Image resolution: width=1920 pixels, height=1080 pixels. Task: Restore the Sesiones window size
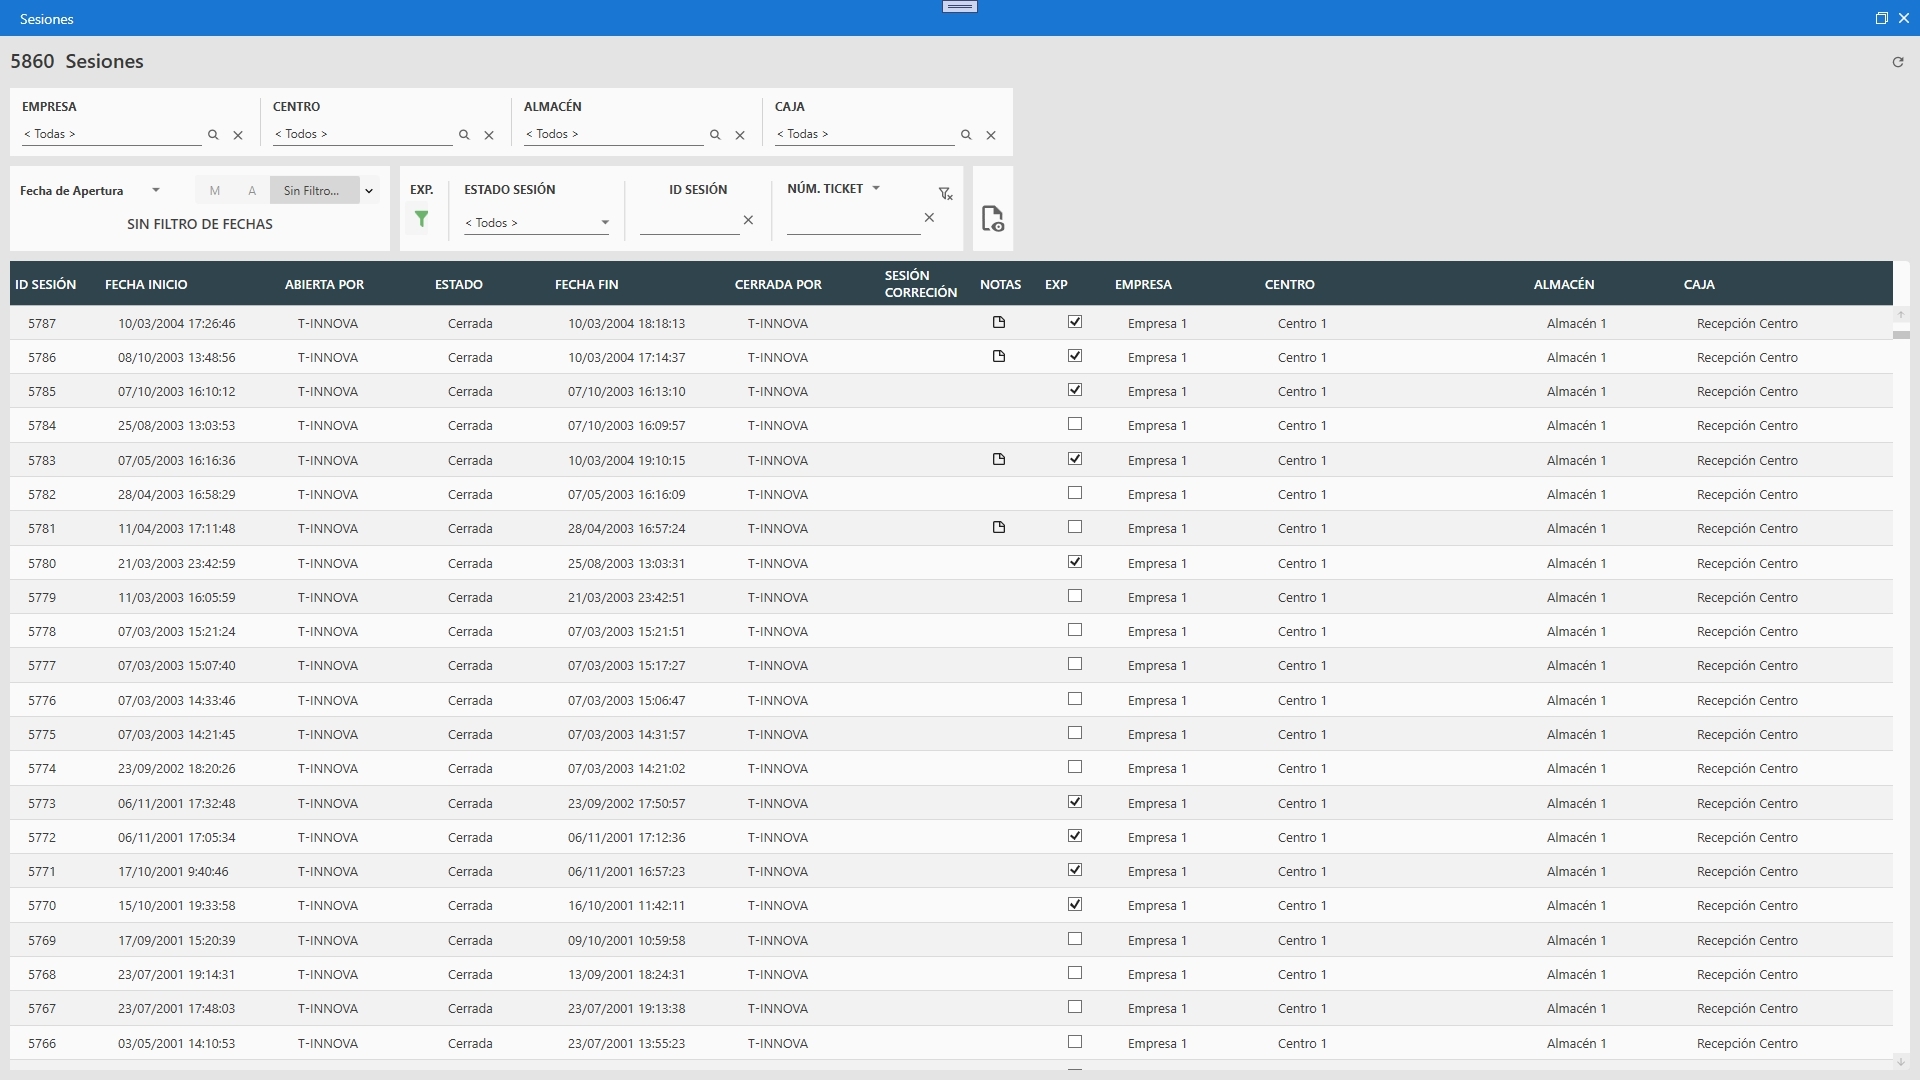[1881, 18]
